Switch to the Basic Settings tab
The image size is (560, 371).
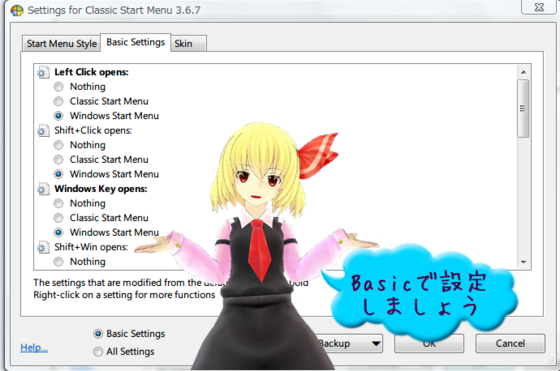[136, 42]
